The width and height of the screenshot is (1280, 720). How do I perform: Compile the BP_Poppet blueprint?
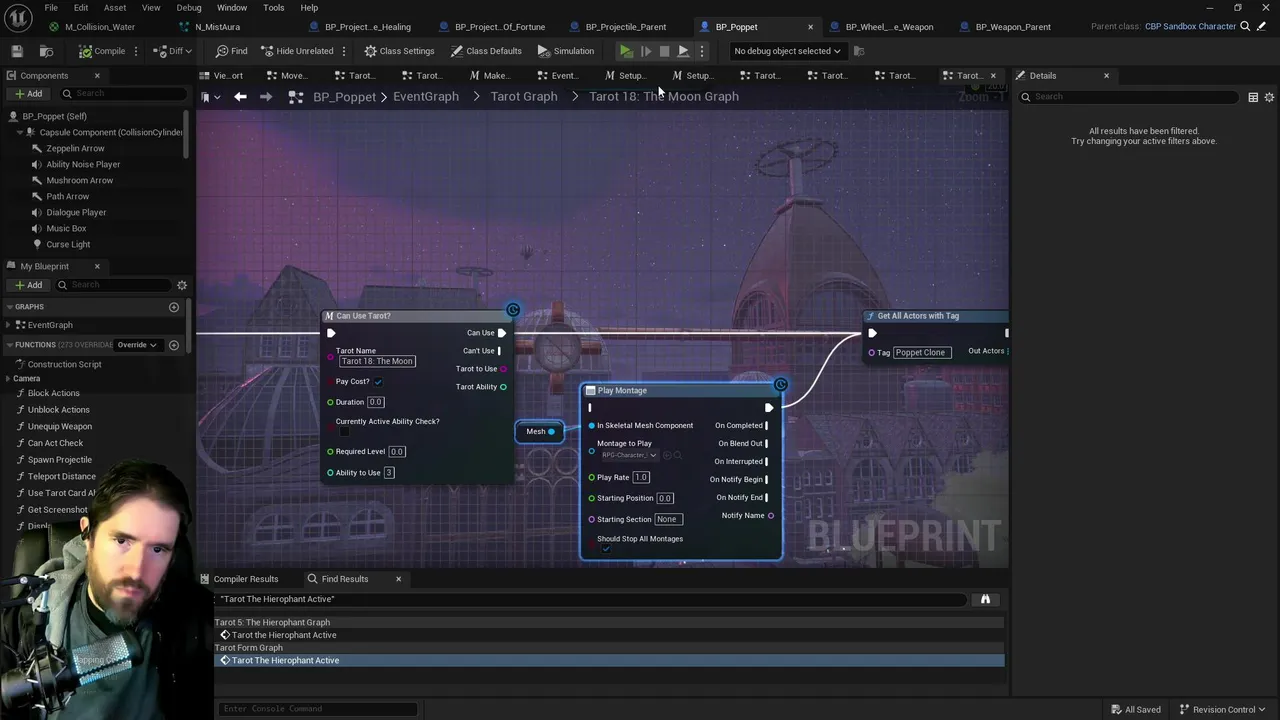pos(102,51)
